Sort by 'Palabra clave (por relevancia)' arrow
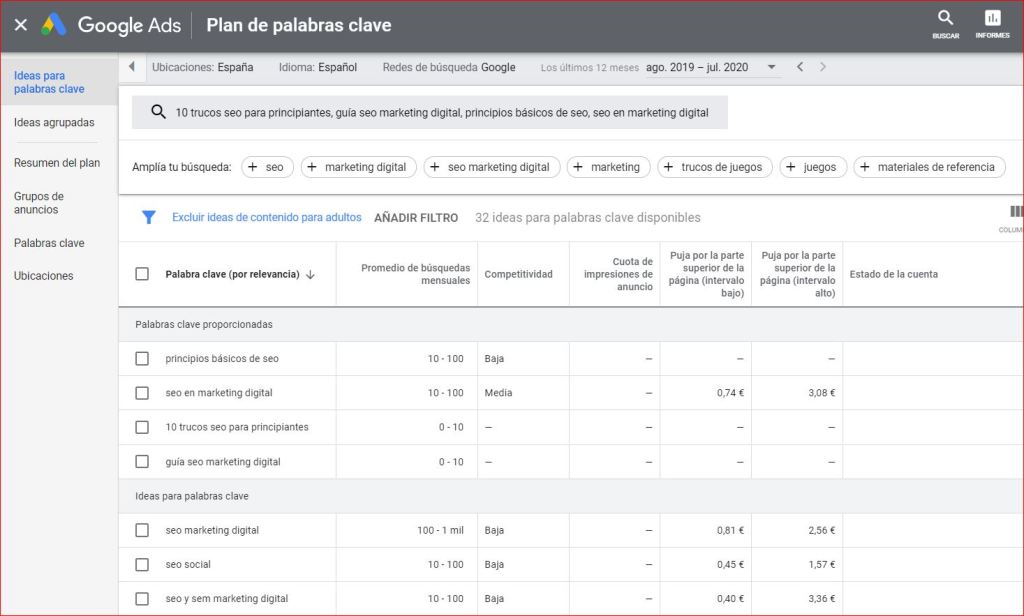The height and width of the screenshot is (616, 1024). coord(310,275)
